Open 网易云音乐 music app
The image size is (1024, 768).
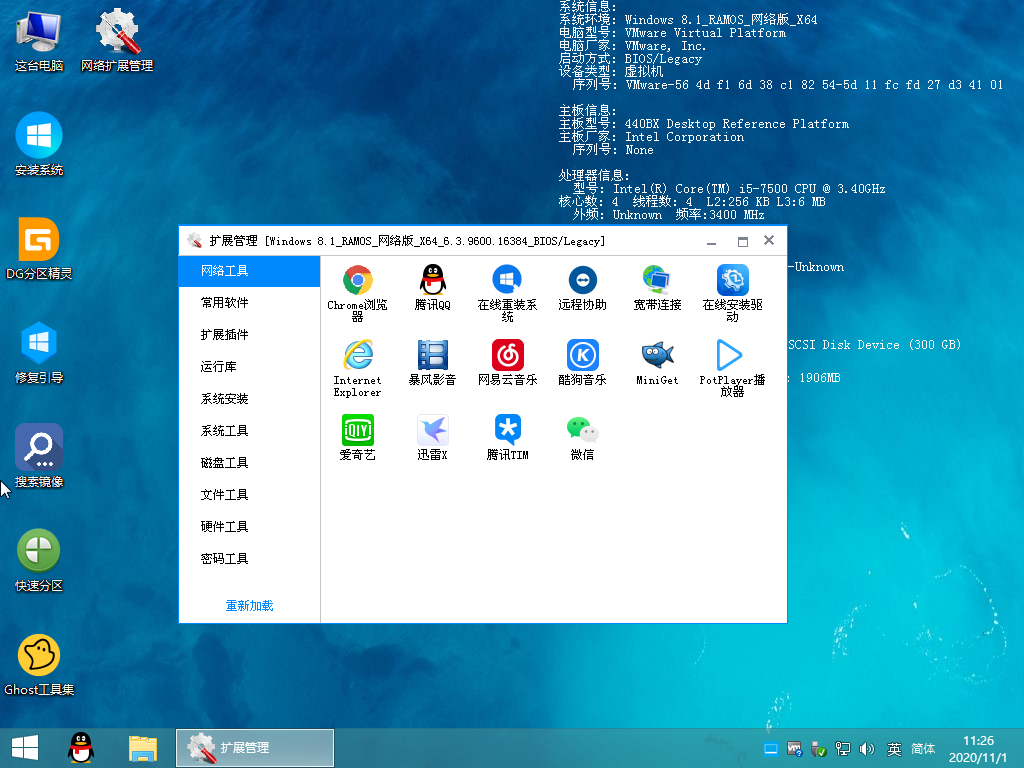507,362
